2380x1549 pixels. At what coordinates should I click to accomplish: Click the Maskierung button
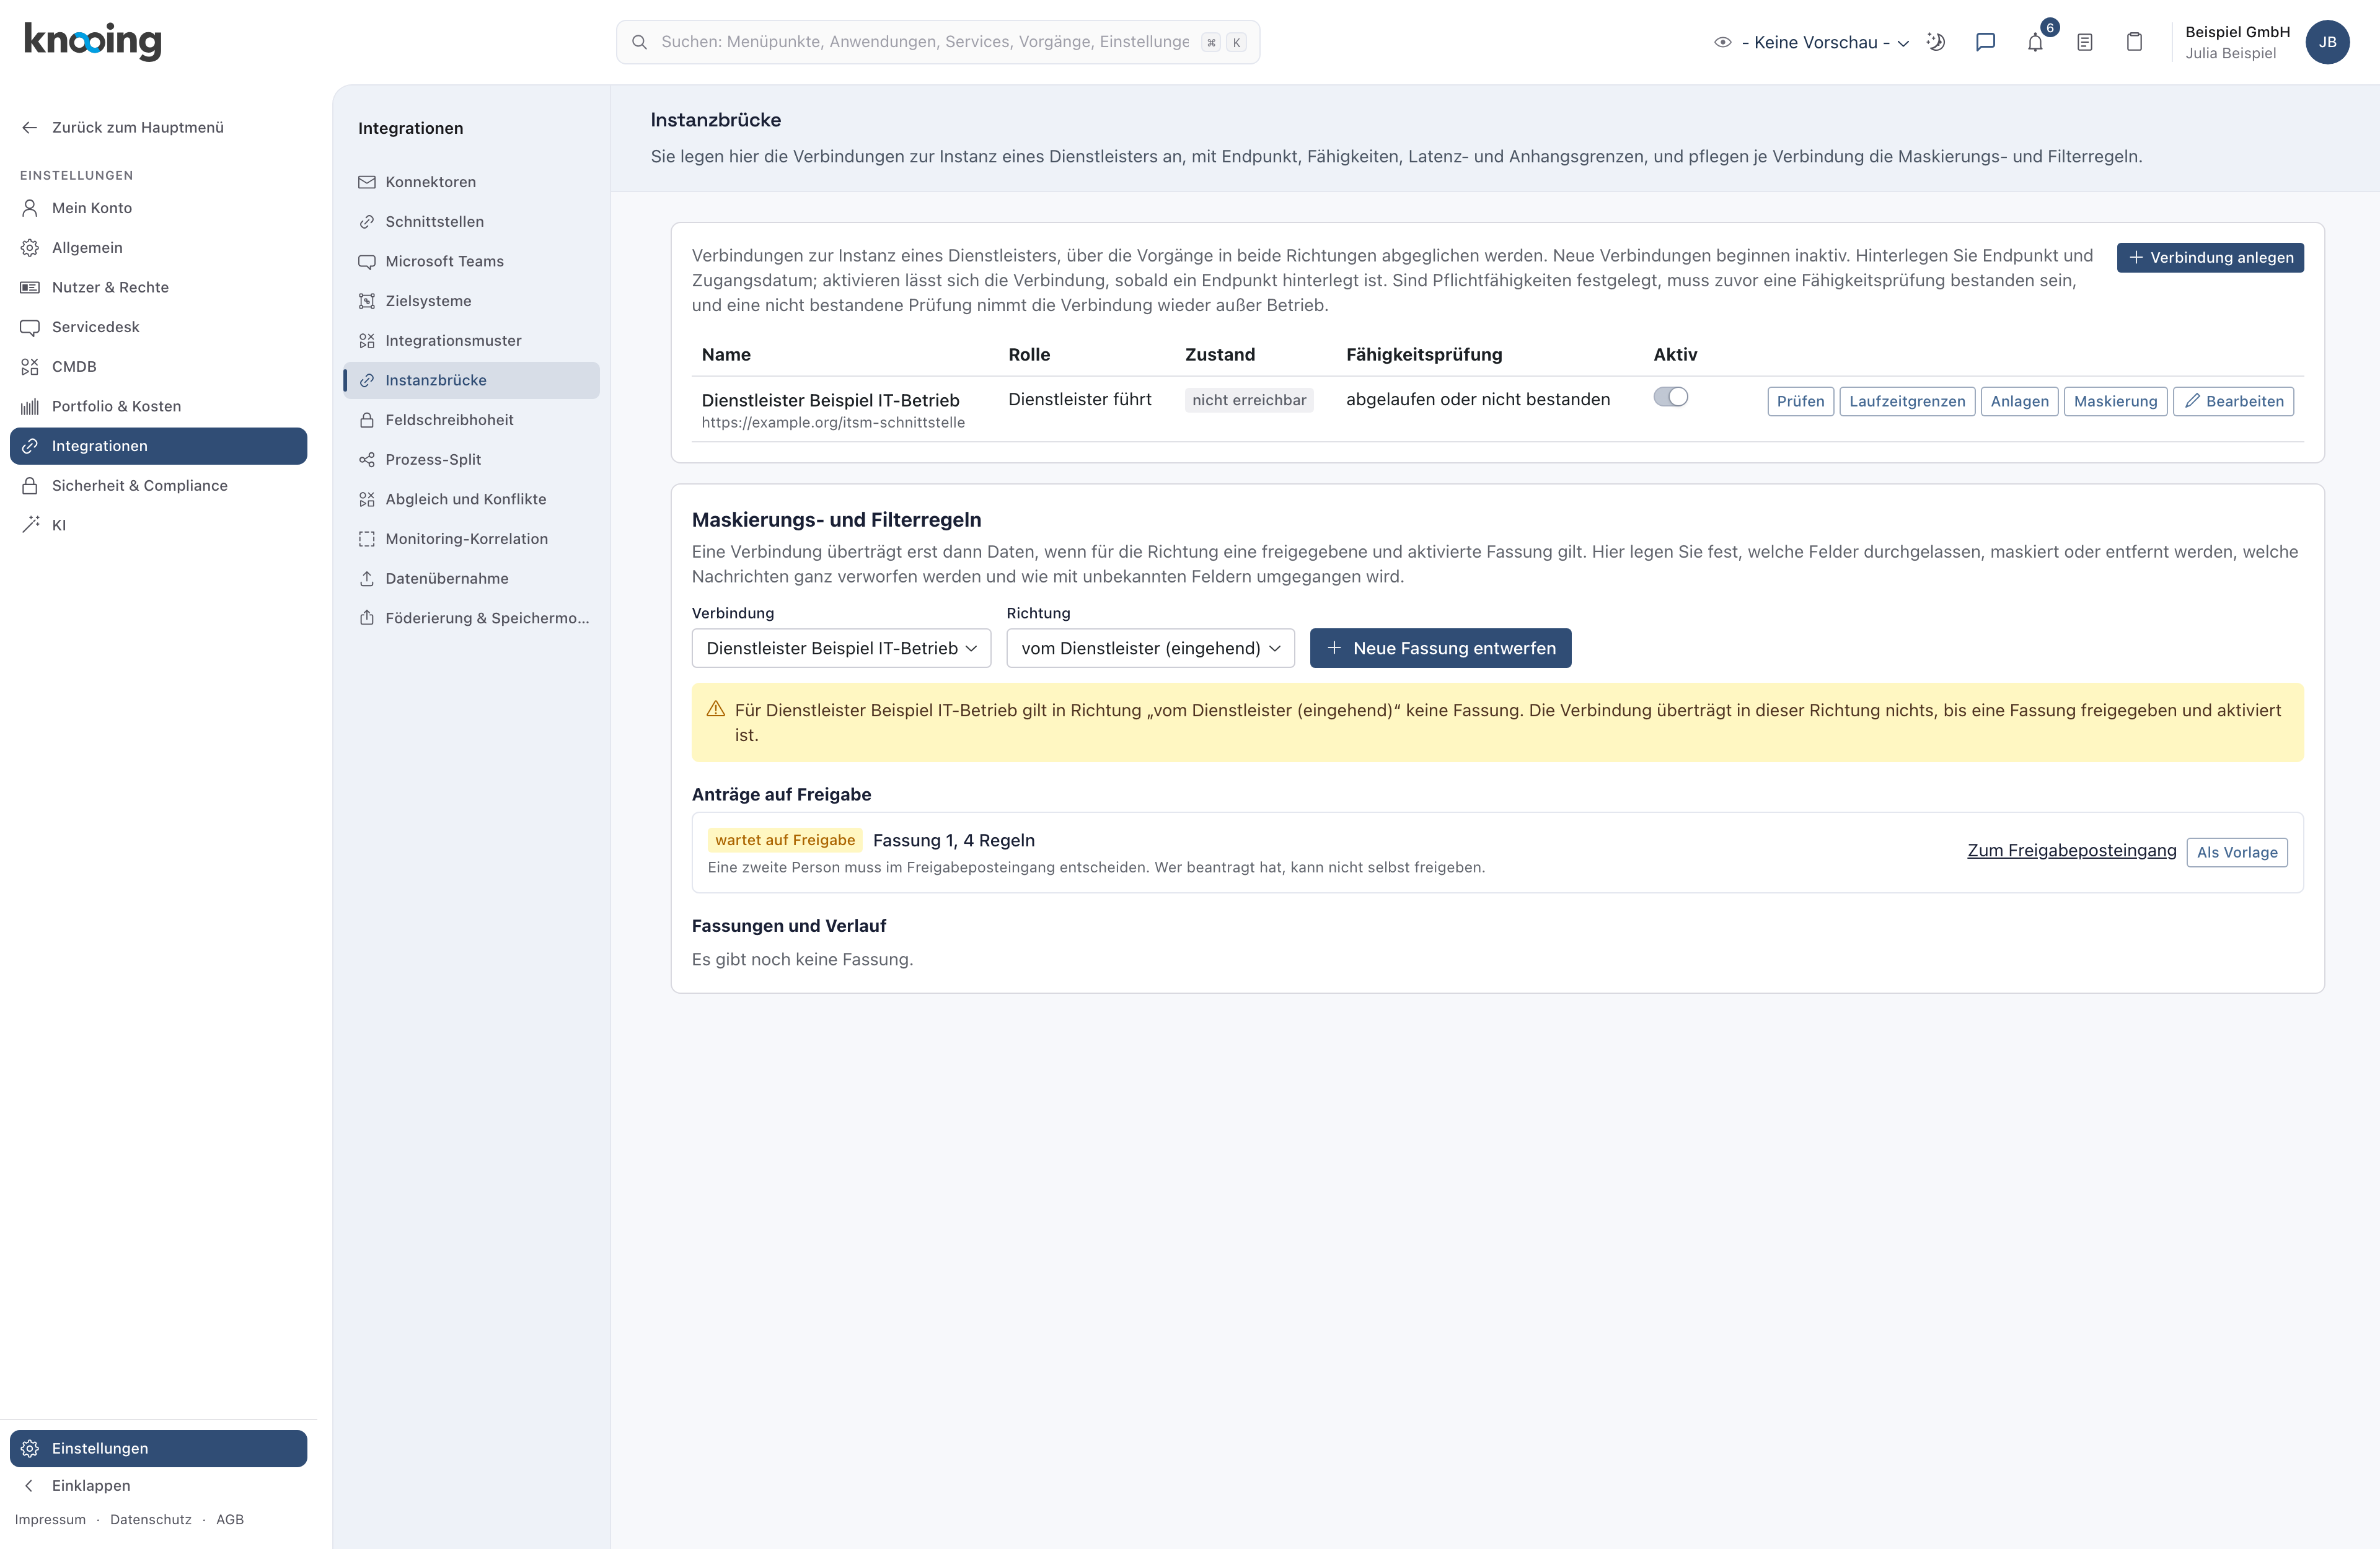click(2115, 401)
